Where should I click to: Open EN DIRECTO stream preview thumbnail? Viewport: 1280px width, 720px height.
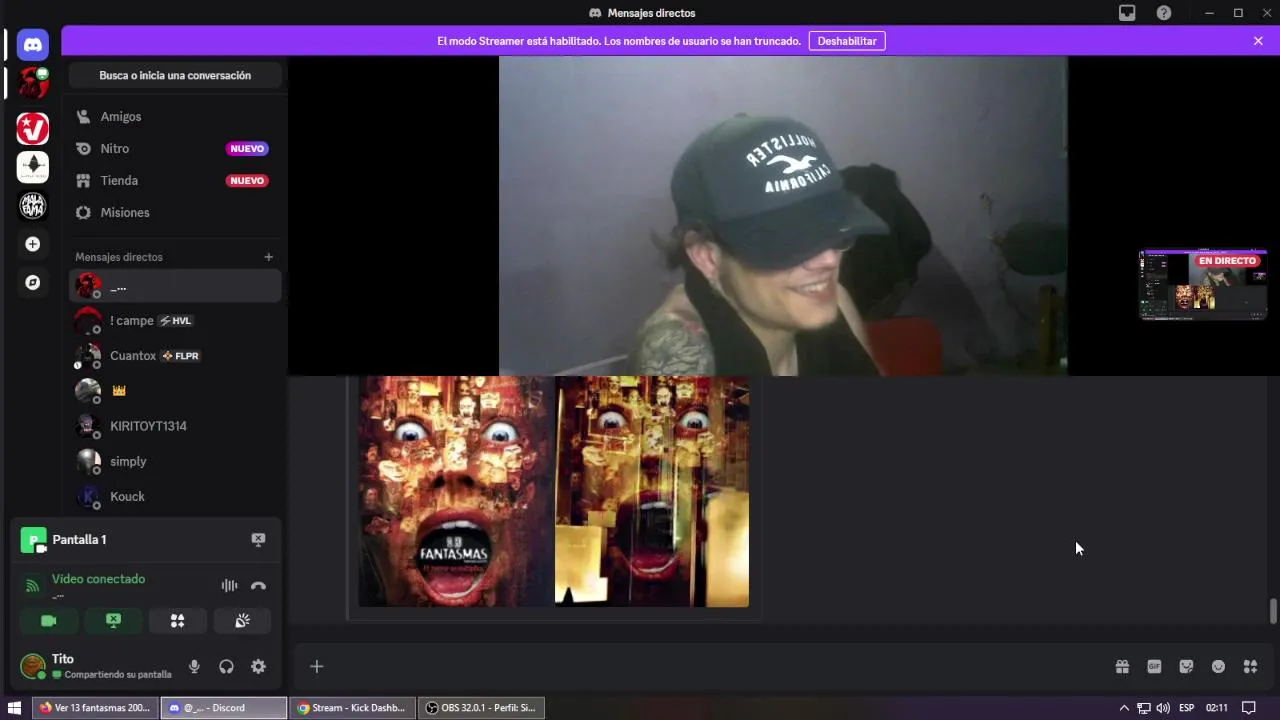1203,285
